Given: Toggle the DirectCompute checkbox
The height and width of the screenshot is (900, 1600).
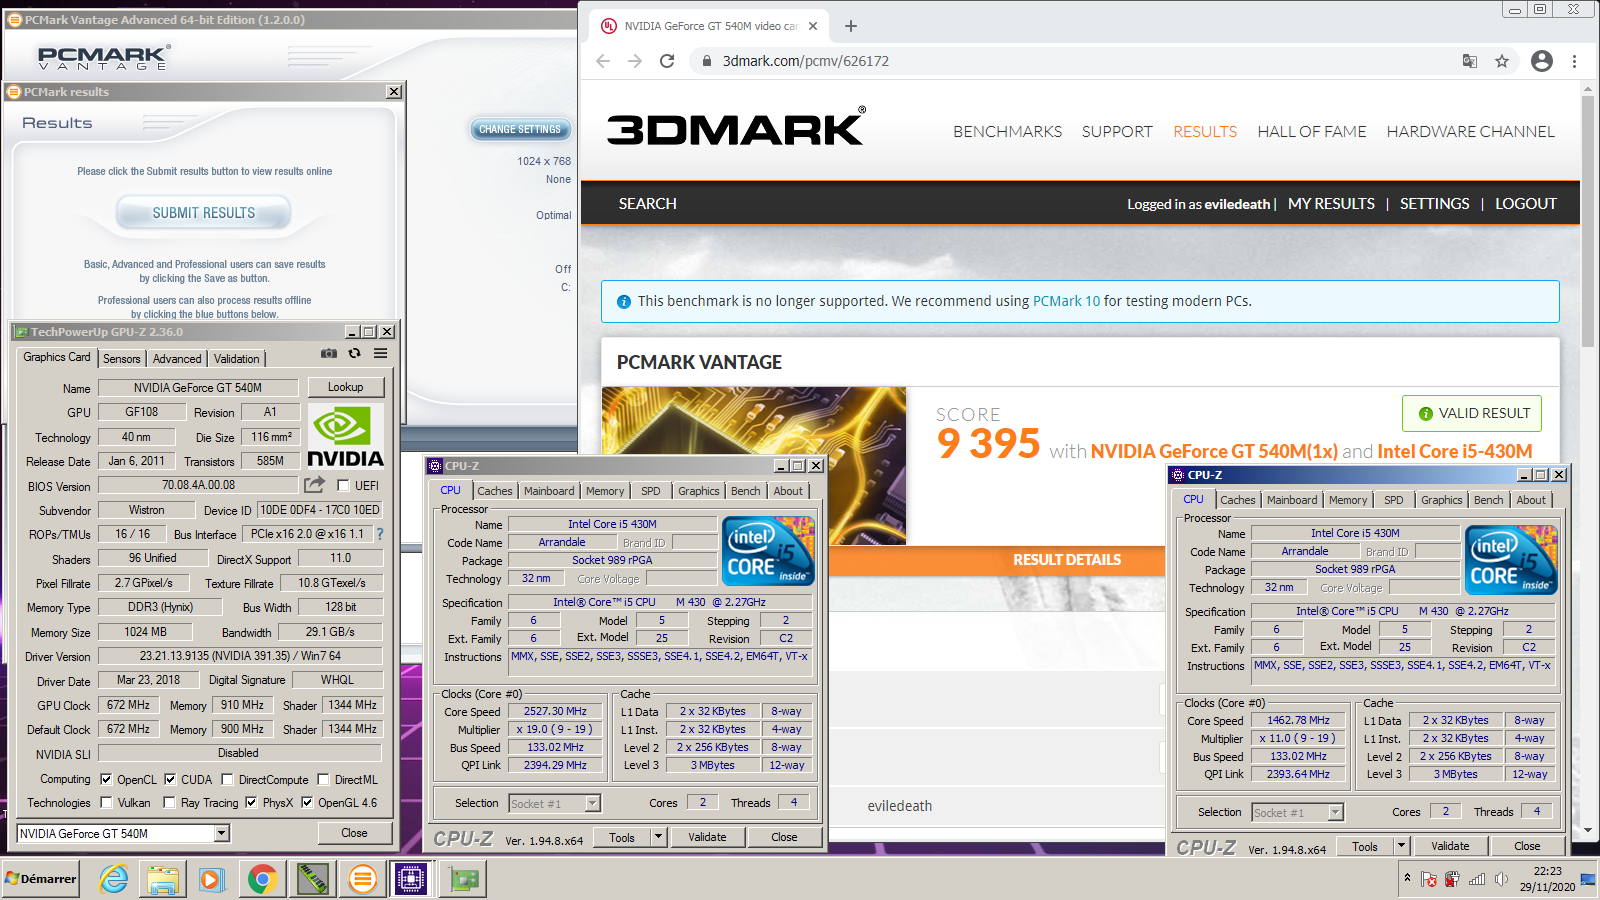Looking at the screenshot, I should [227, 779].
